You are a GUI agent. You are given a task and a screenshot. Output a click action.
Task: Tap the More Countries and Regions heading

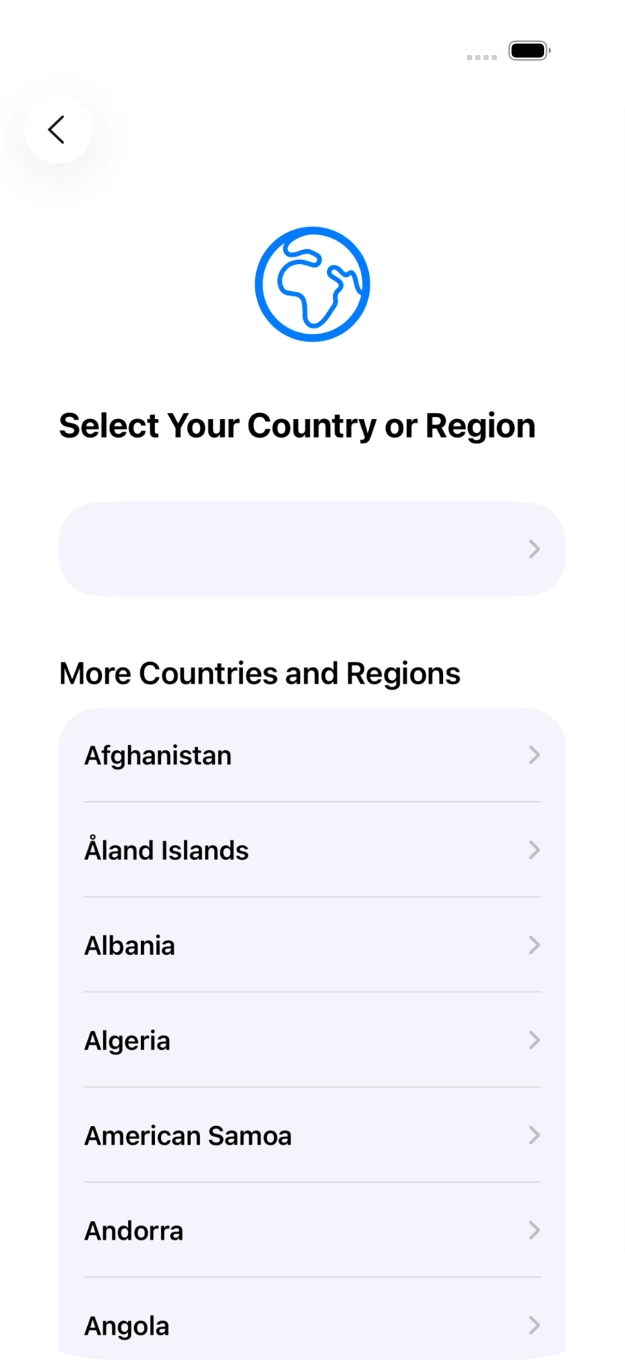click(x=259, y=673)
